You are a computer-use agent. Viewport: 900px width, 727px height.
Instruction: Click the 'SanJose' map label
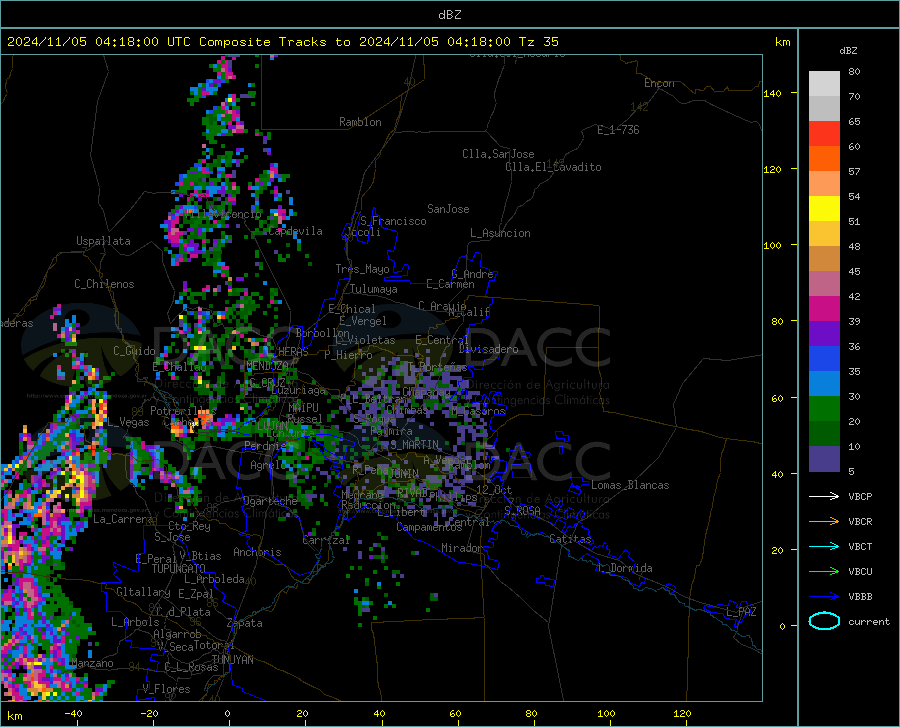coord(448,209)
